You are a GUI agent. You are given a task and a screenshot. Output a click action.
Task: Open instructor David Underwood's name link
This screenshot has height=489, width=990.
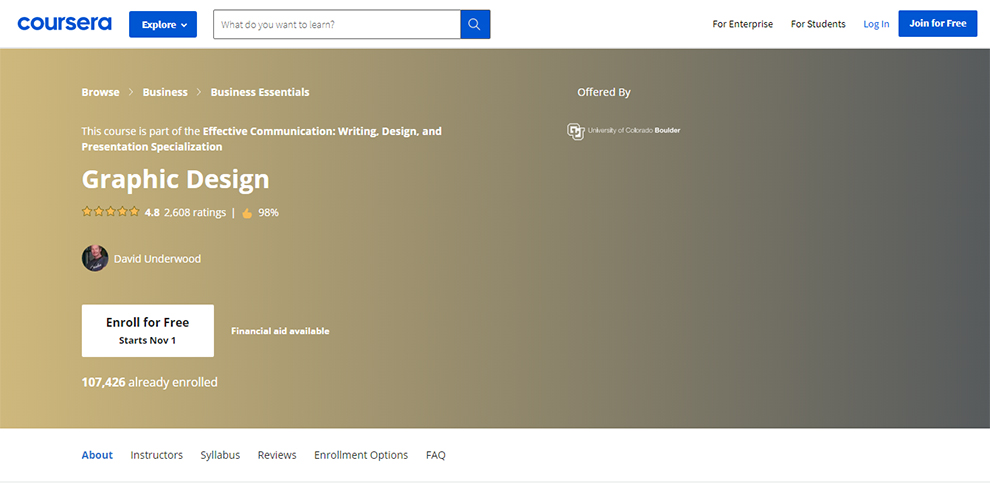(x=157, y=258)
